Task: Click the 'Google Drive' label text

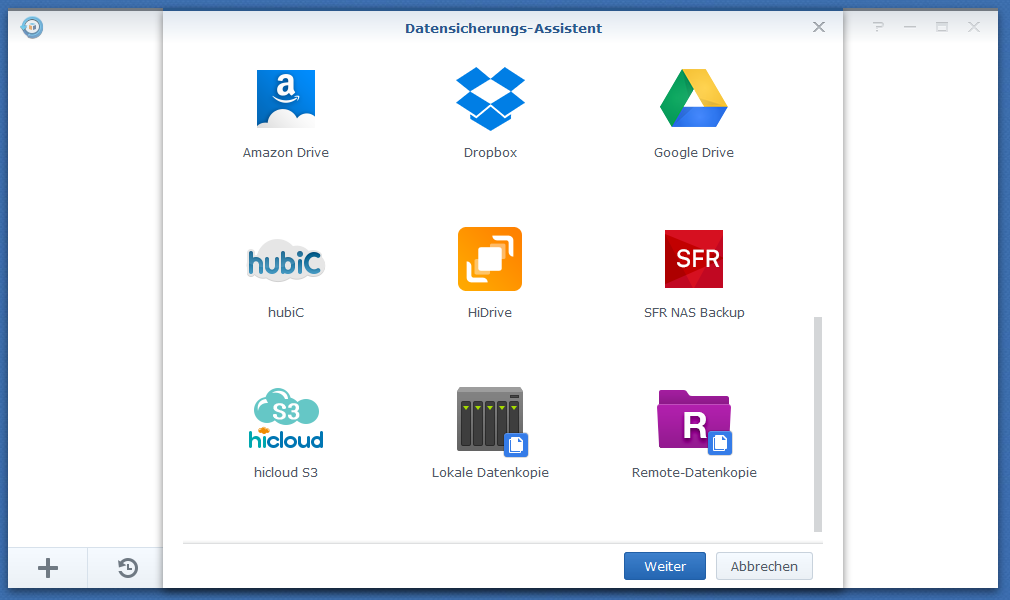Action: point(694,152)
